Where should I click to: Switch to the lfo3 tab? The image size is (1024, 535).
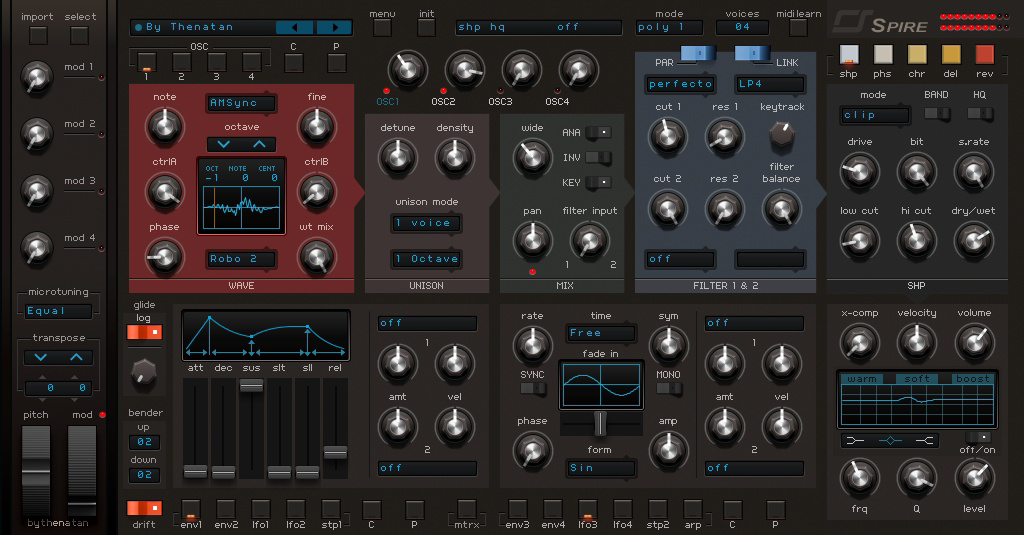[x=587, y=510]
